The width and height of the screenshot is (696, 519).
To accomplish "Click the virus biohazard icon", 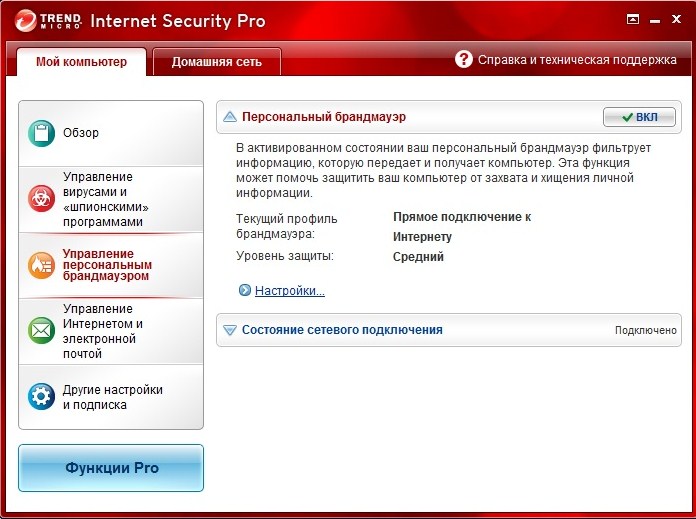I will (x=41, y=198).
